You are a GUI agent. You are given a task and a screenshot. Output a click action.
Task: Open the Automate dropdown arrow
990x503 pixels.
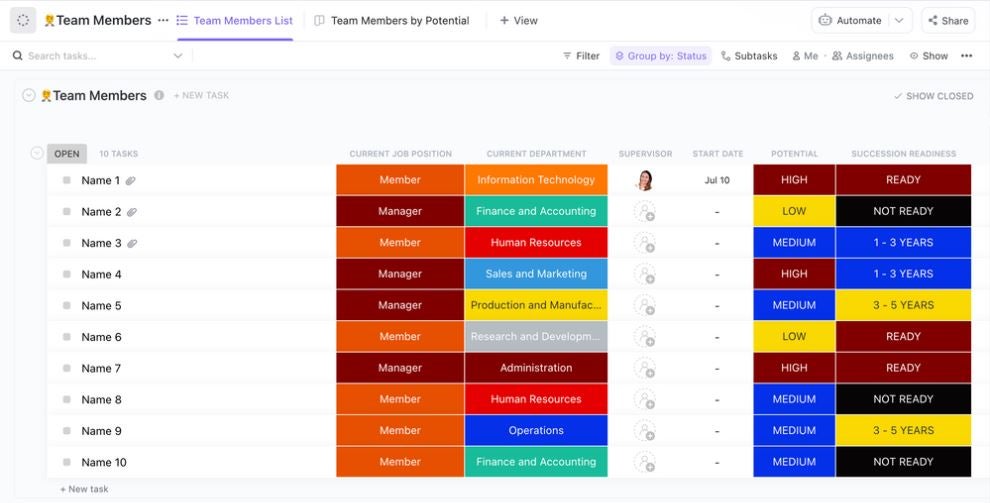900,20
